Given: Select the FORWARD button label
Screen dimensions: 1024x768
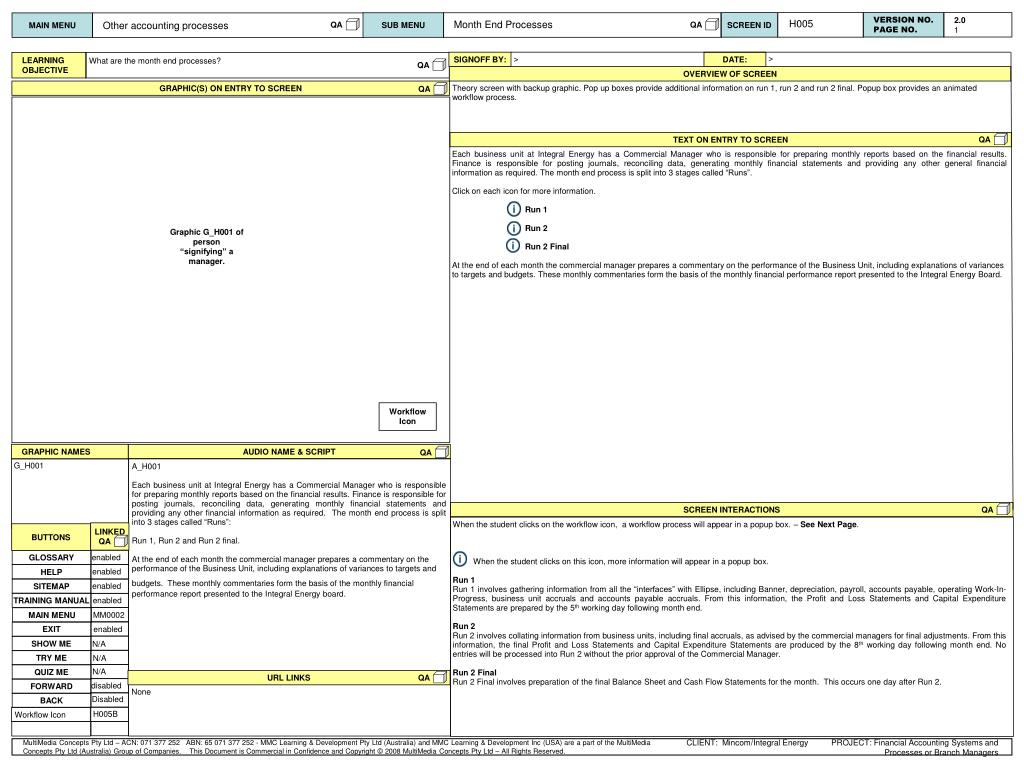Looking at the screenshot, I should tap(51, 686).
